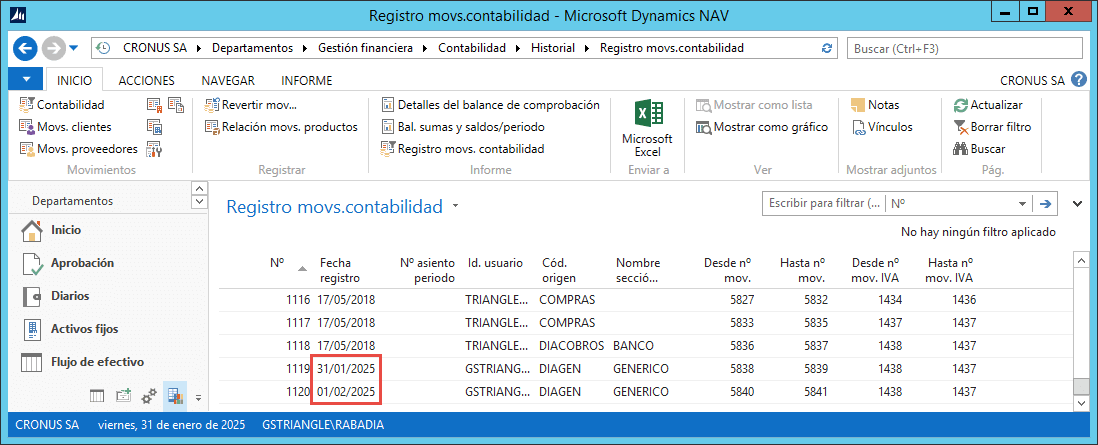
Task: Click small ledger icon with wrench tools
Action: pos(154,149)
